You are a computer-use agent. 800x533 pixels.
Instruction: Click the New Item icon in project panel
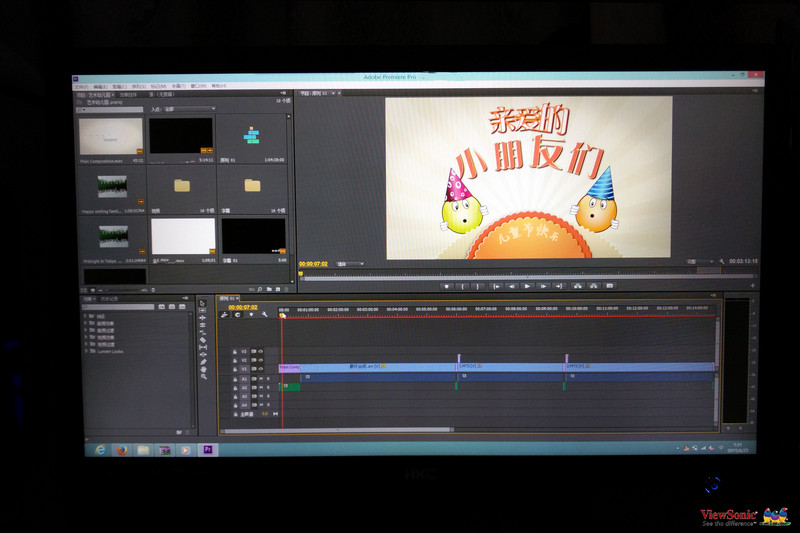pyautogui.click(x=278, y=289)
